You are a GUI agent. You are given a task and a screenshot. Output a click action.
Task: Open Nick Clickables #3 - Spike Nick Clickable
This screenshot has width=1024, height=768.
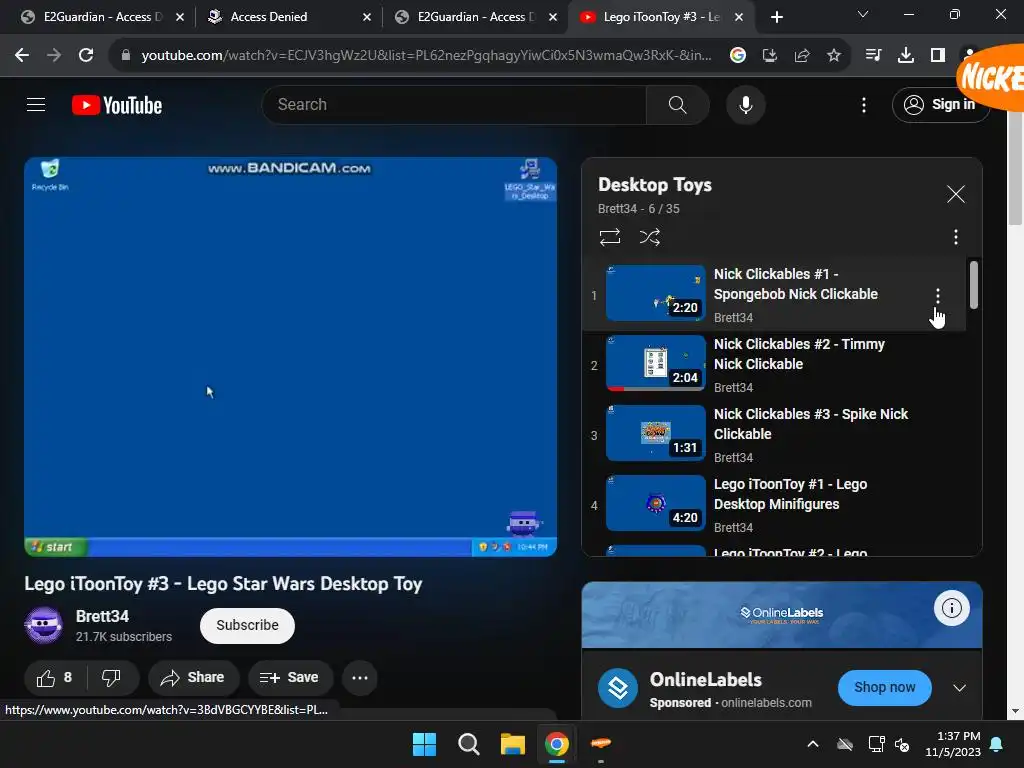coord(810,424)
